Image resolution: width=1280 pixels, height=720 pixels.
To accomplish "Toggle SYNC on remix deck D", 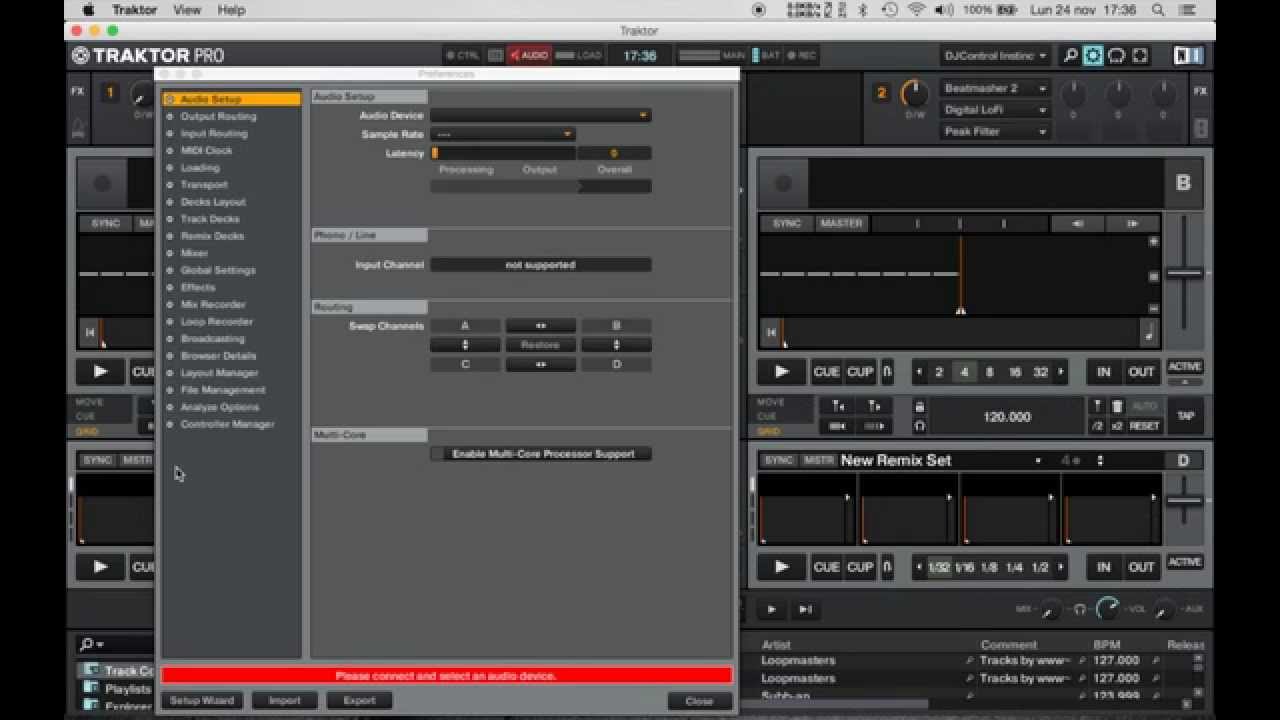I will pyautogui.click(x=778, y=461).
